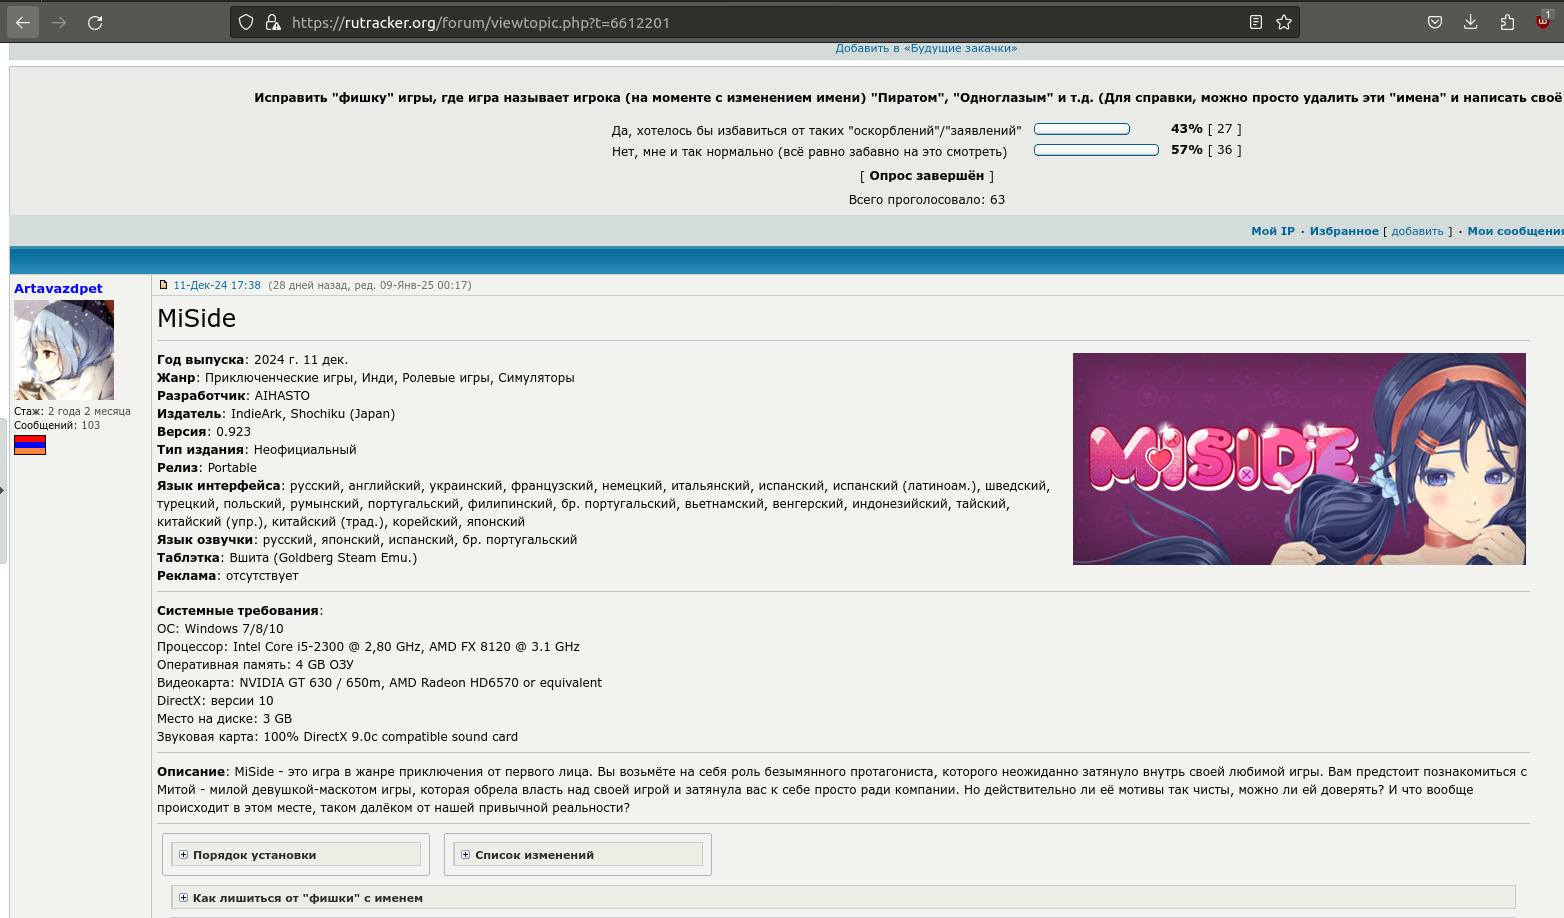Open the Pocket save icon

1434,22
